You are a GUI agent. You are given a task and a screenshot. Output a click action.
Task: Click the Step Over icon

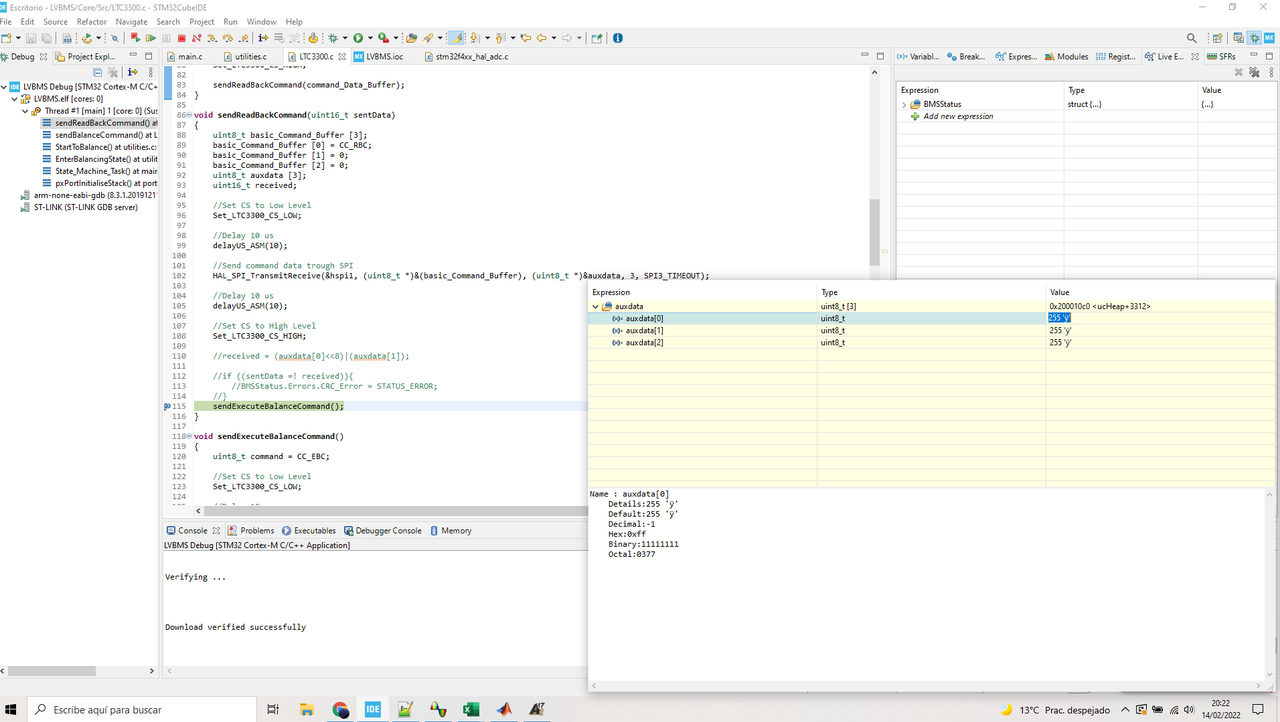click(229, 38)
